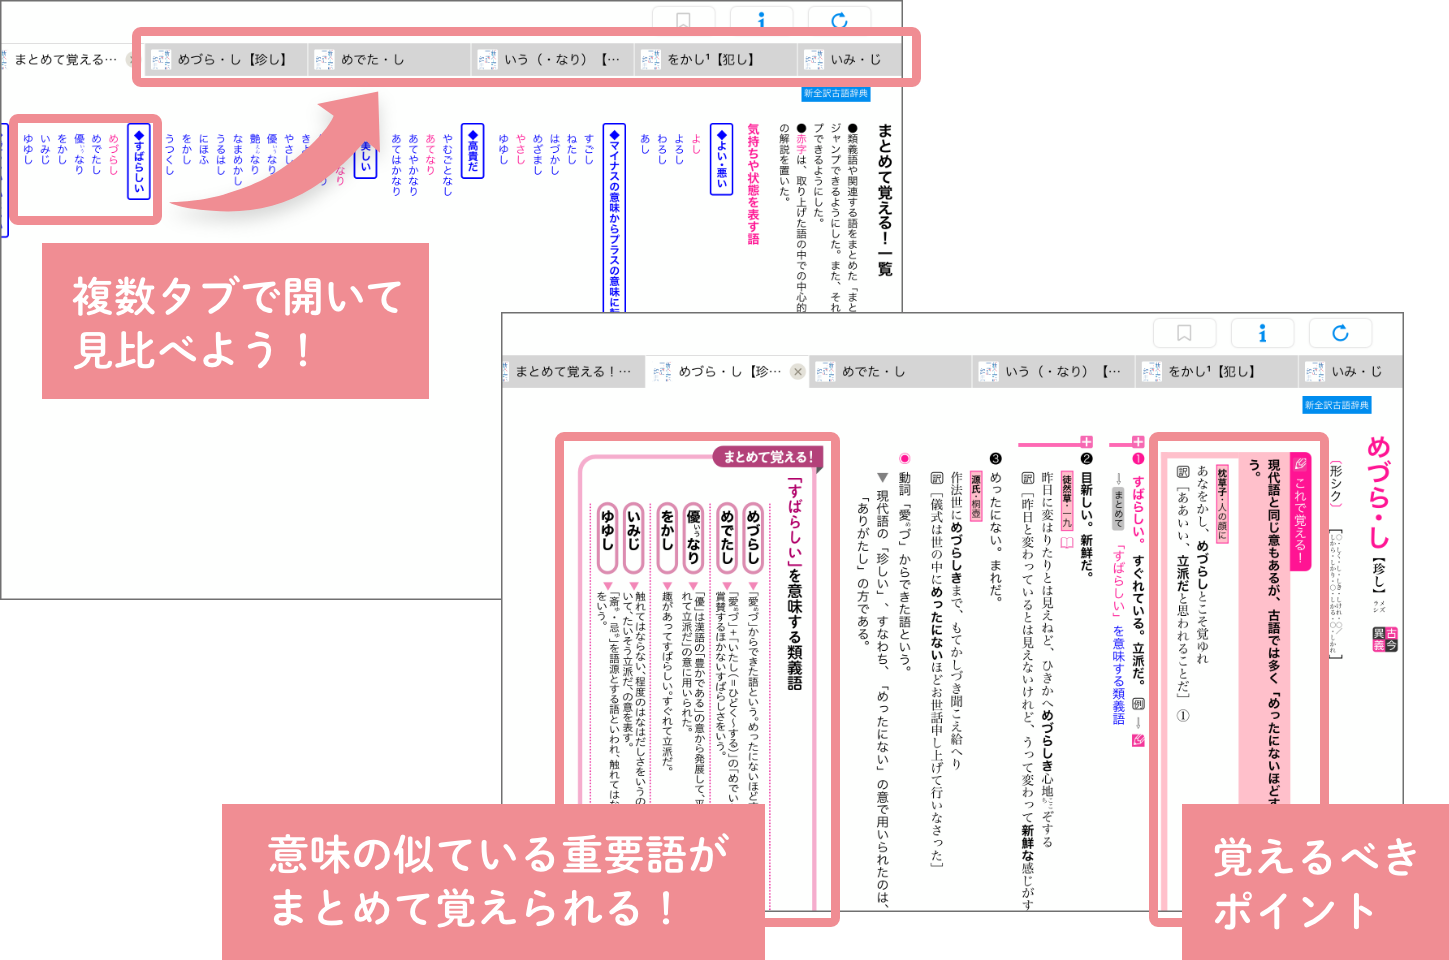Expand the plus marker above sense ❷
1449x960 pixels.
[x=1086, y=442]
